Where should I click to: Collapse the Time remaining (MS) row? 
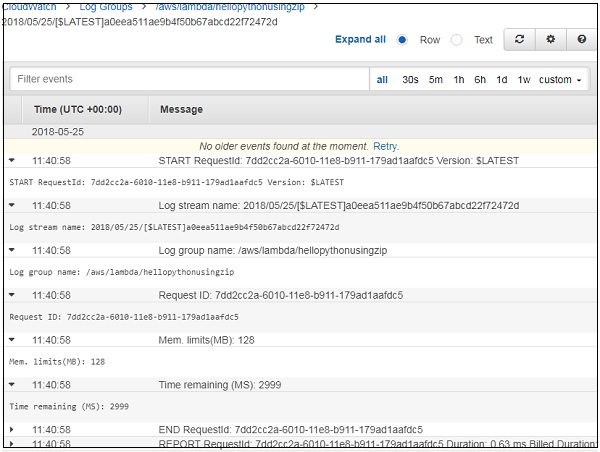[x=12, y=384]
